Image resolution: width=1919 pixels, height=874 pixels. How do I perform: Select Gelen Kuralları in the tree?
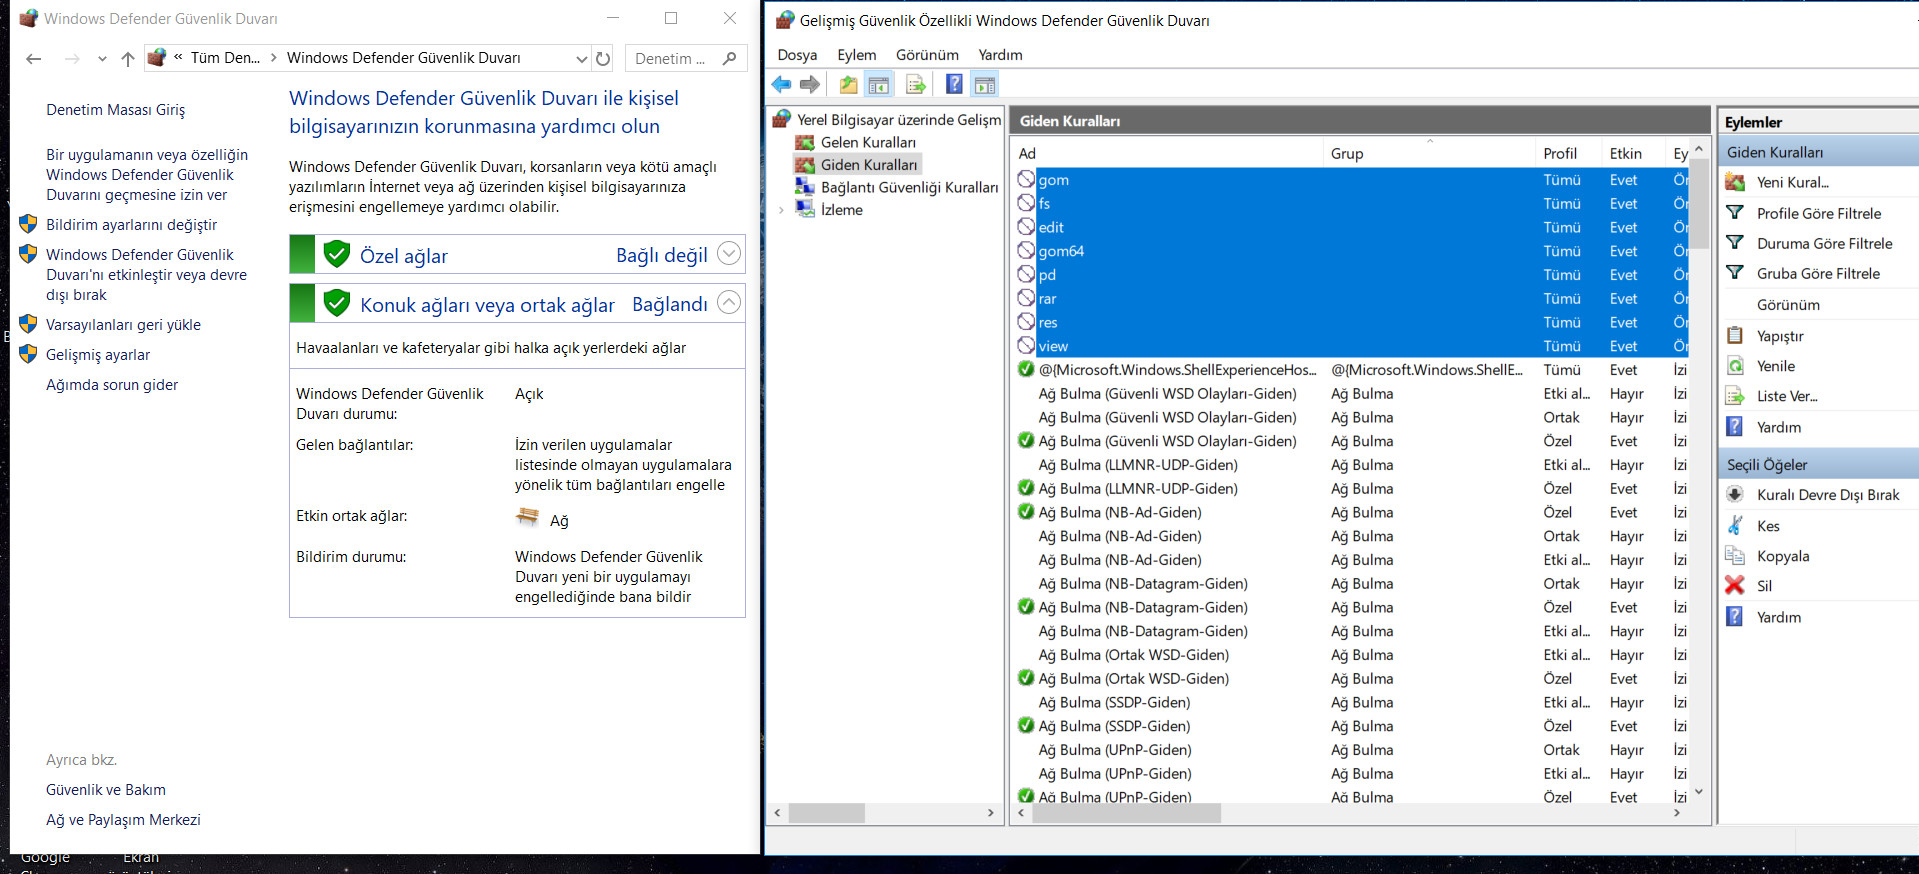pos(868,142)
